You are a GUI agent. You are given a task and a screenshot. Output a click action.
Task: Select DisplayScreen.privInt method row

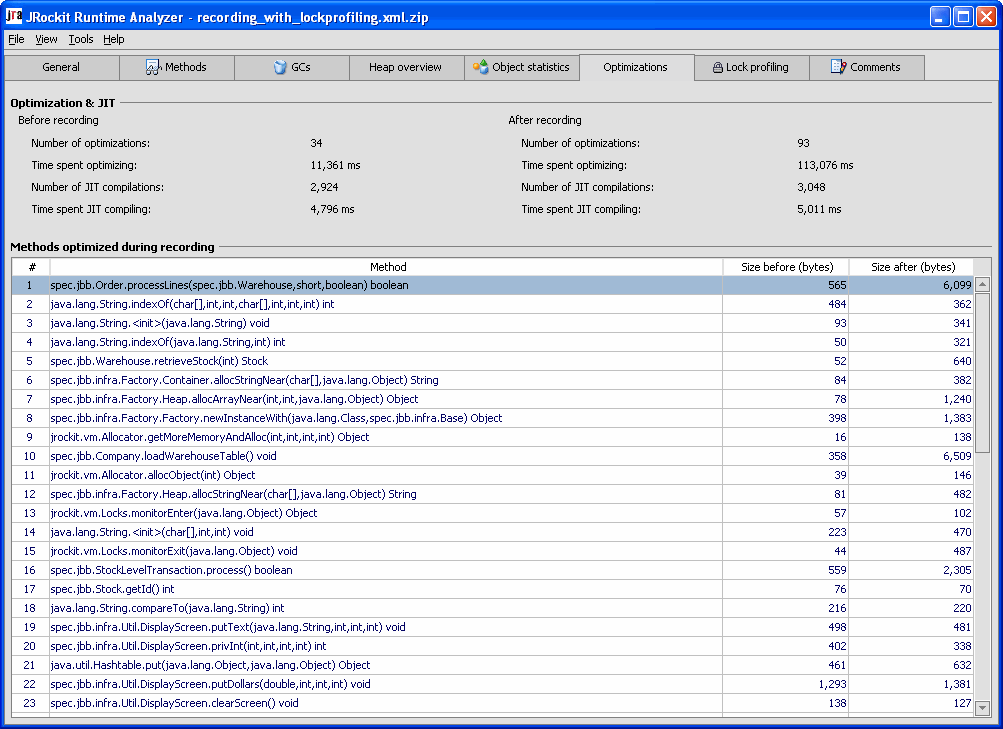pos(494,646)
